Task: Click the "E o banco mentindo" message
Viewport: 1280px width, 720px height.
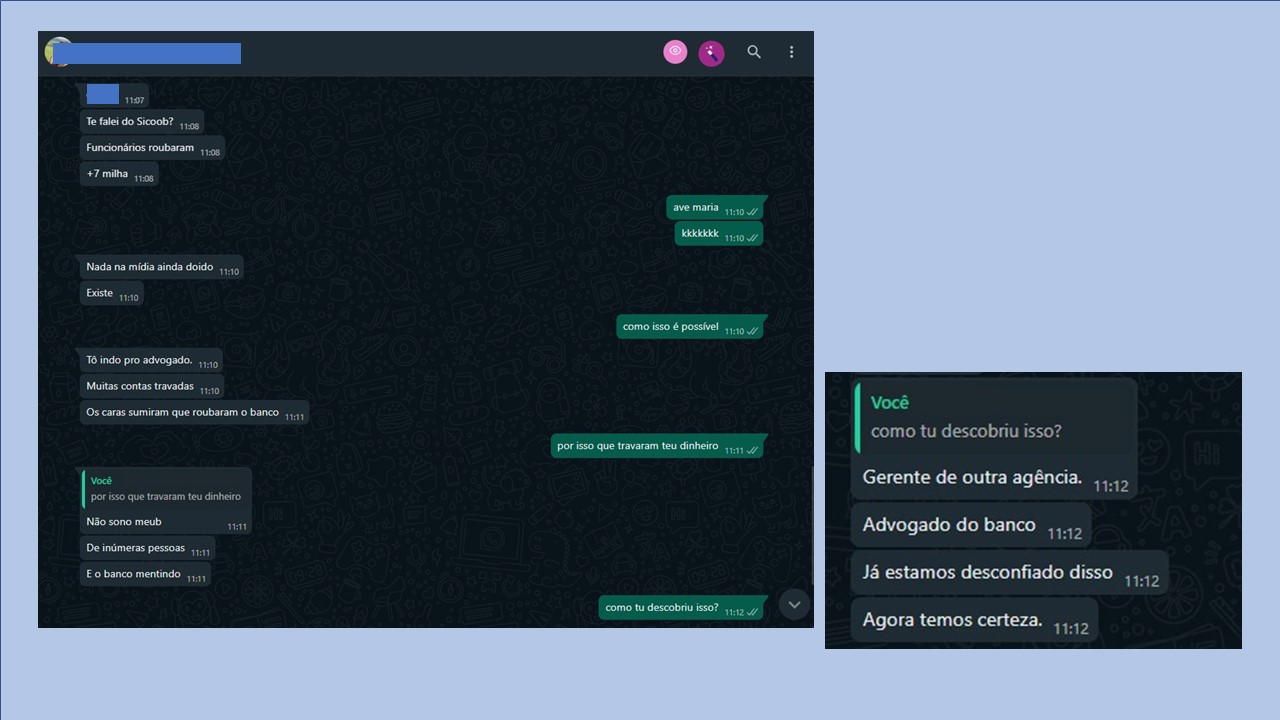Action: tap(133, 575)
